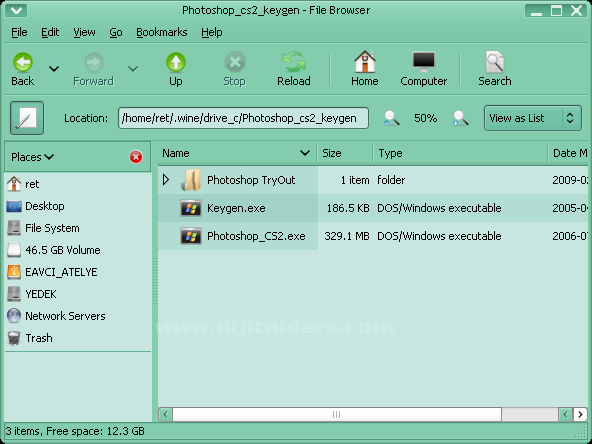Click the 1 item size cell
The width and height of the screenshot is (592, 444).
click(355, 180)
